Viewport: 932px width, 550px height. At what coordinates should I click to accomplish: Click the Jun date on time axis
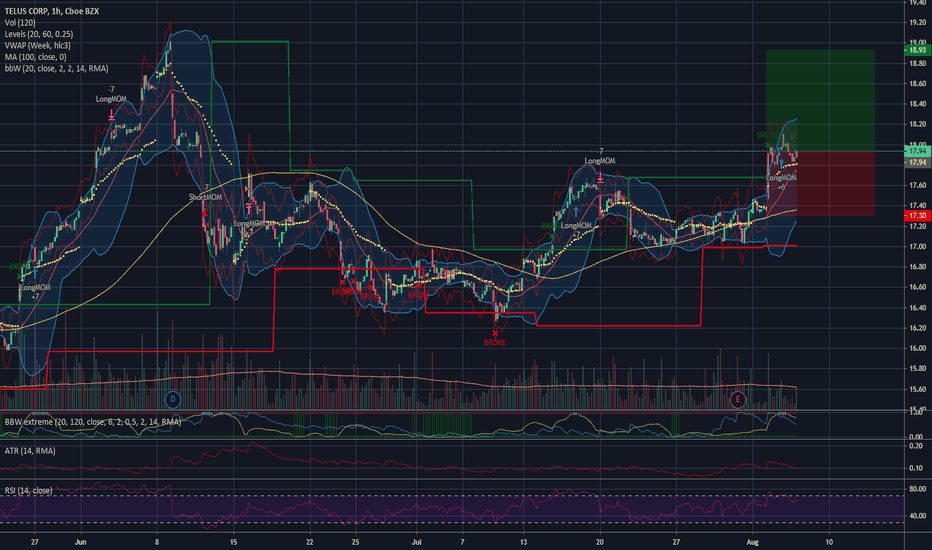click(x=81, y=542)
